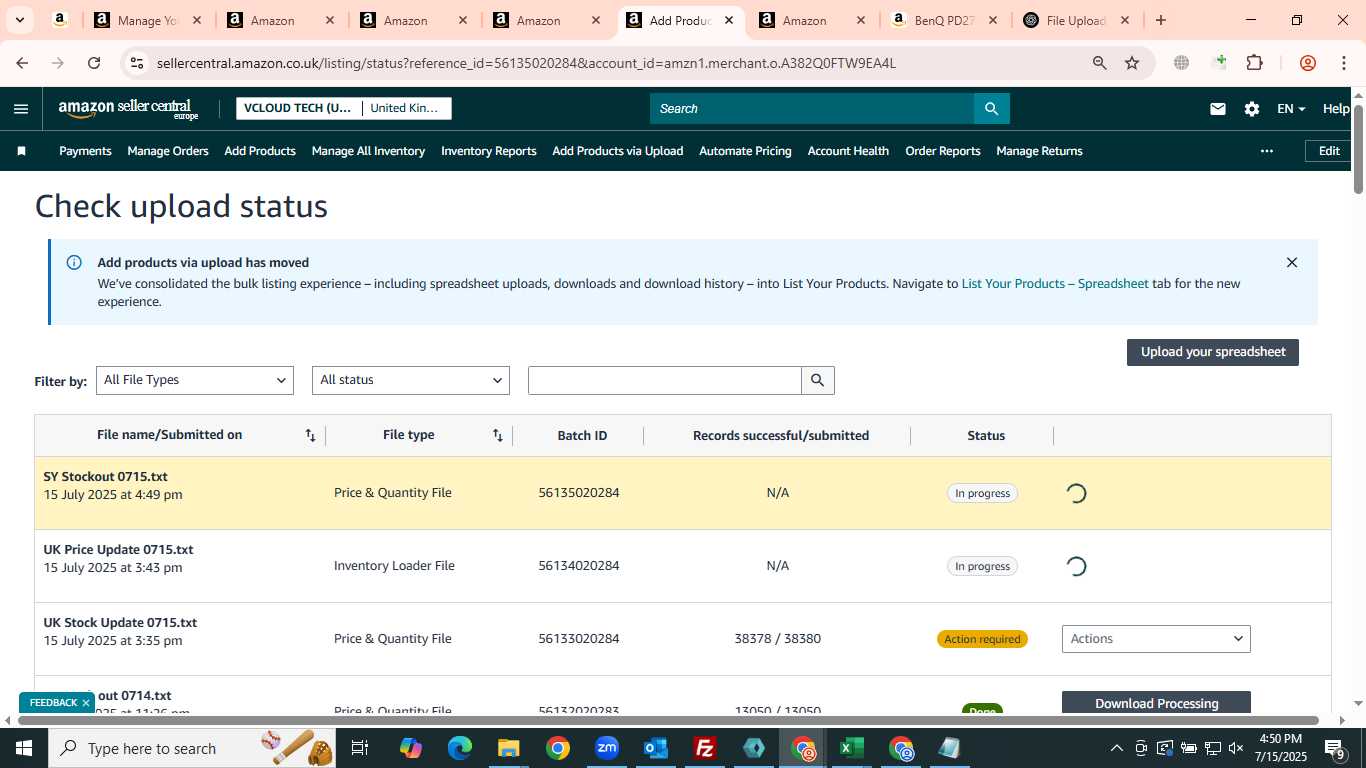Open Chrome extensions puzzle icon
The image size is (1366, 768).
(x=1254, y=63)
